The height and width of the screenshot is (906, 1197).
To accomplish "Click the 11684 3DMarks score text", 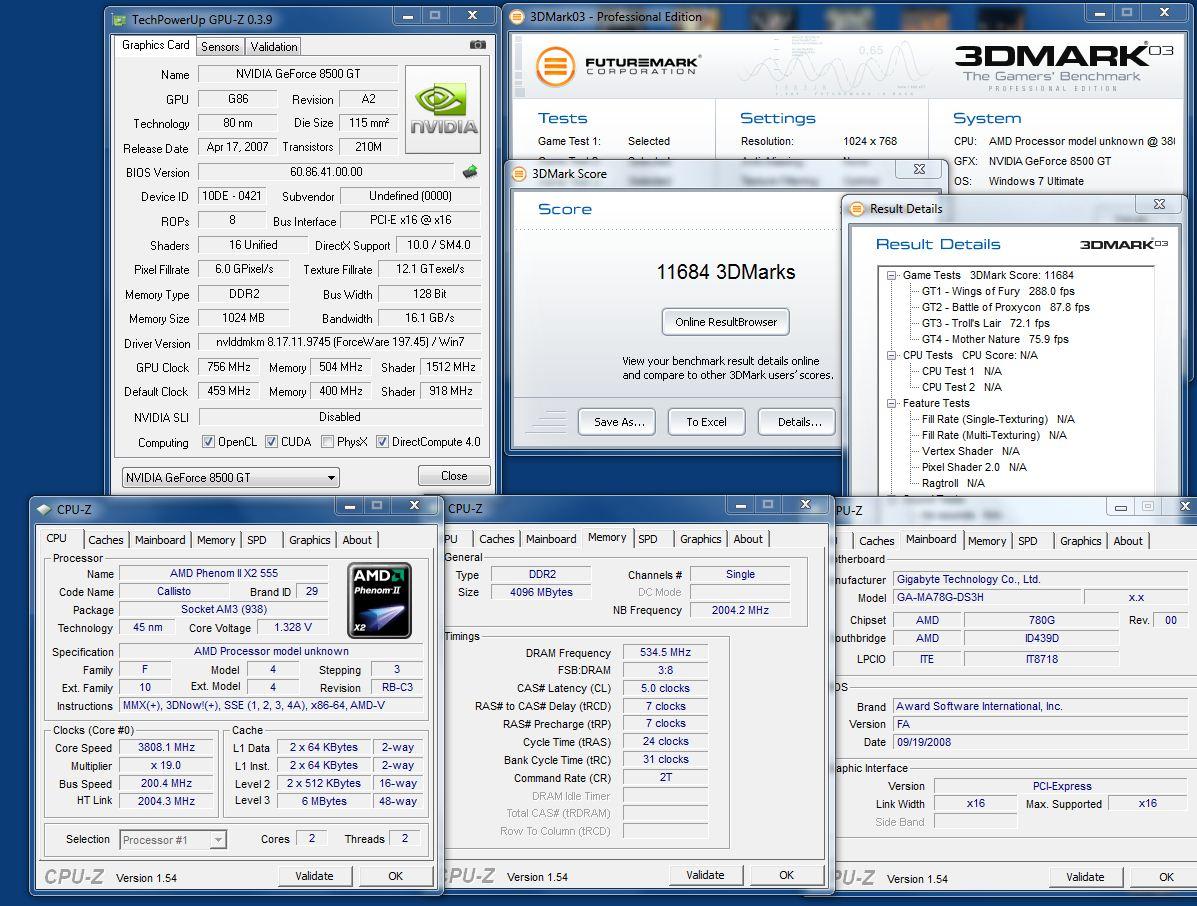I will click(725, 272).
